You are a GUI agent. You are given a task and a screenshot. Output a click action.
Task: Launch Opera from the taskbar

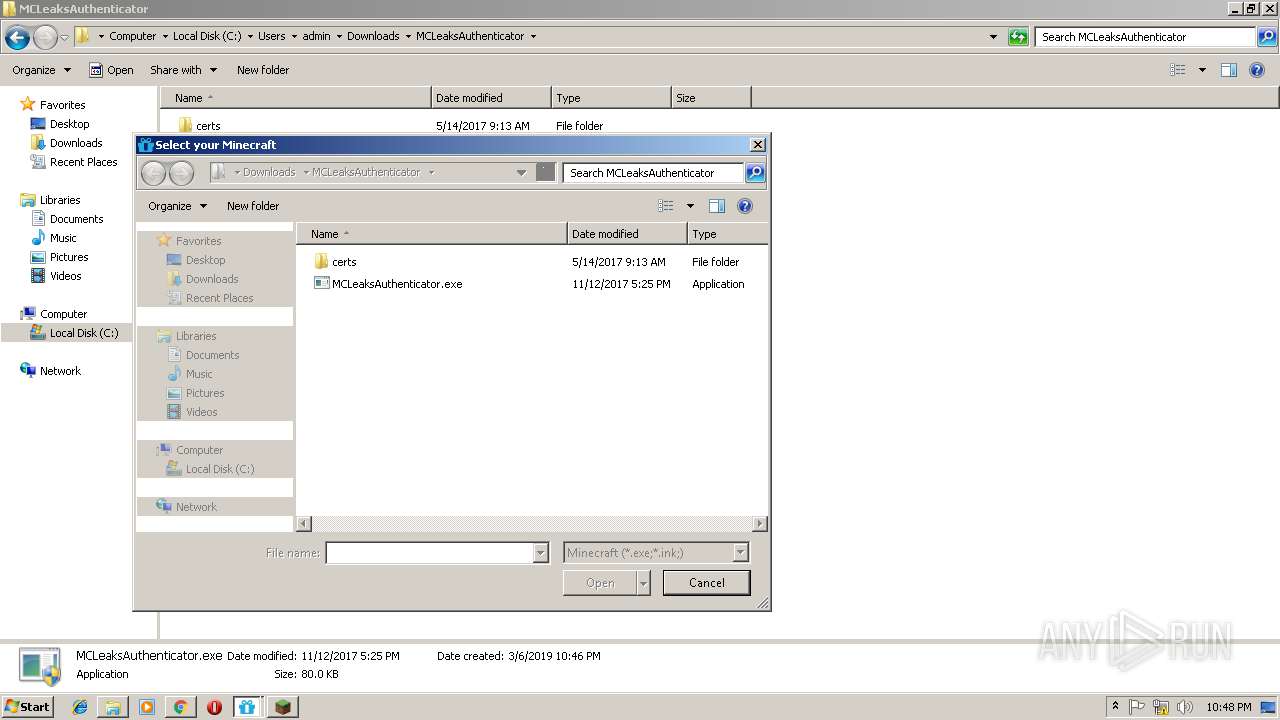click(x=214, y=707)
